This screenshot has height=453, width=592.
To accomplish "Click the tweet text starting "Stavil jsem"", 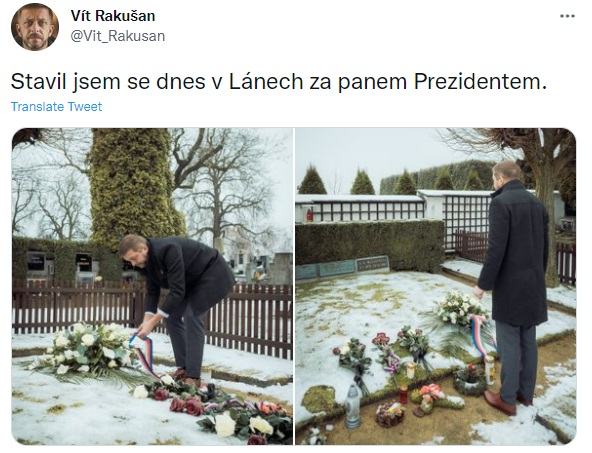I will (x=279, y=82).
